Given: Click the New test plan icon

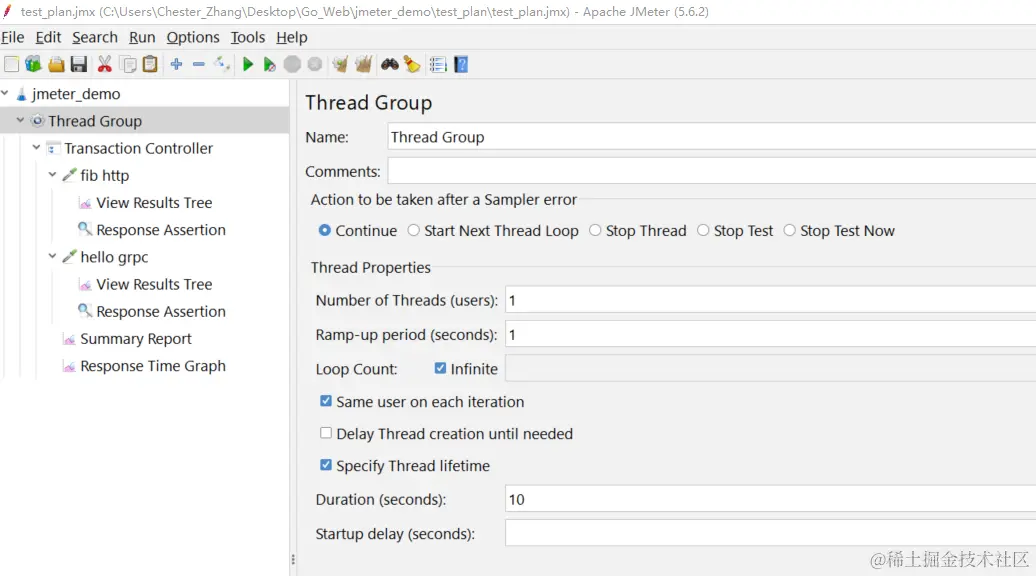Looking at the screenshot, I should point(11,64).
